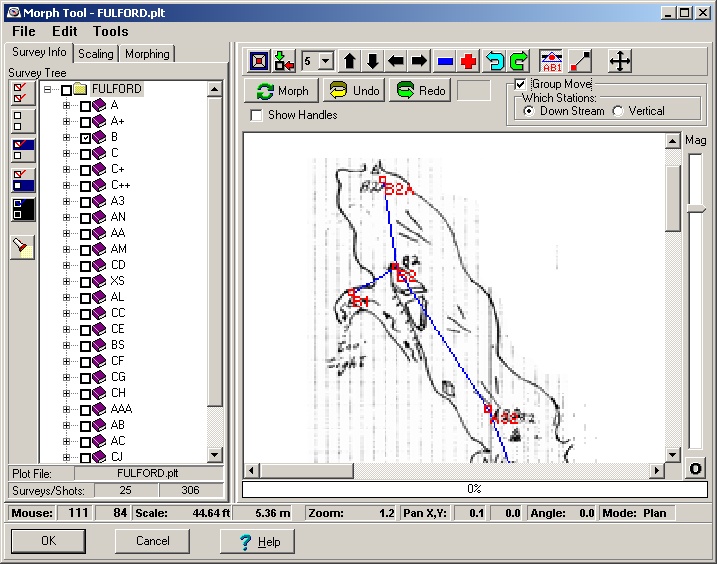Uncheck the survey B checkbox
The width and height of the screenshot is (717, 564).
[x=85, y=138]
